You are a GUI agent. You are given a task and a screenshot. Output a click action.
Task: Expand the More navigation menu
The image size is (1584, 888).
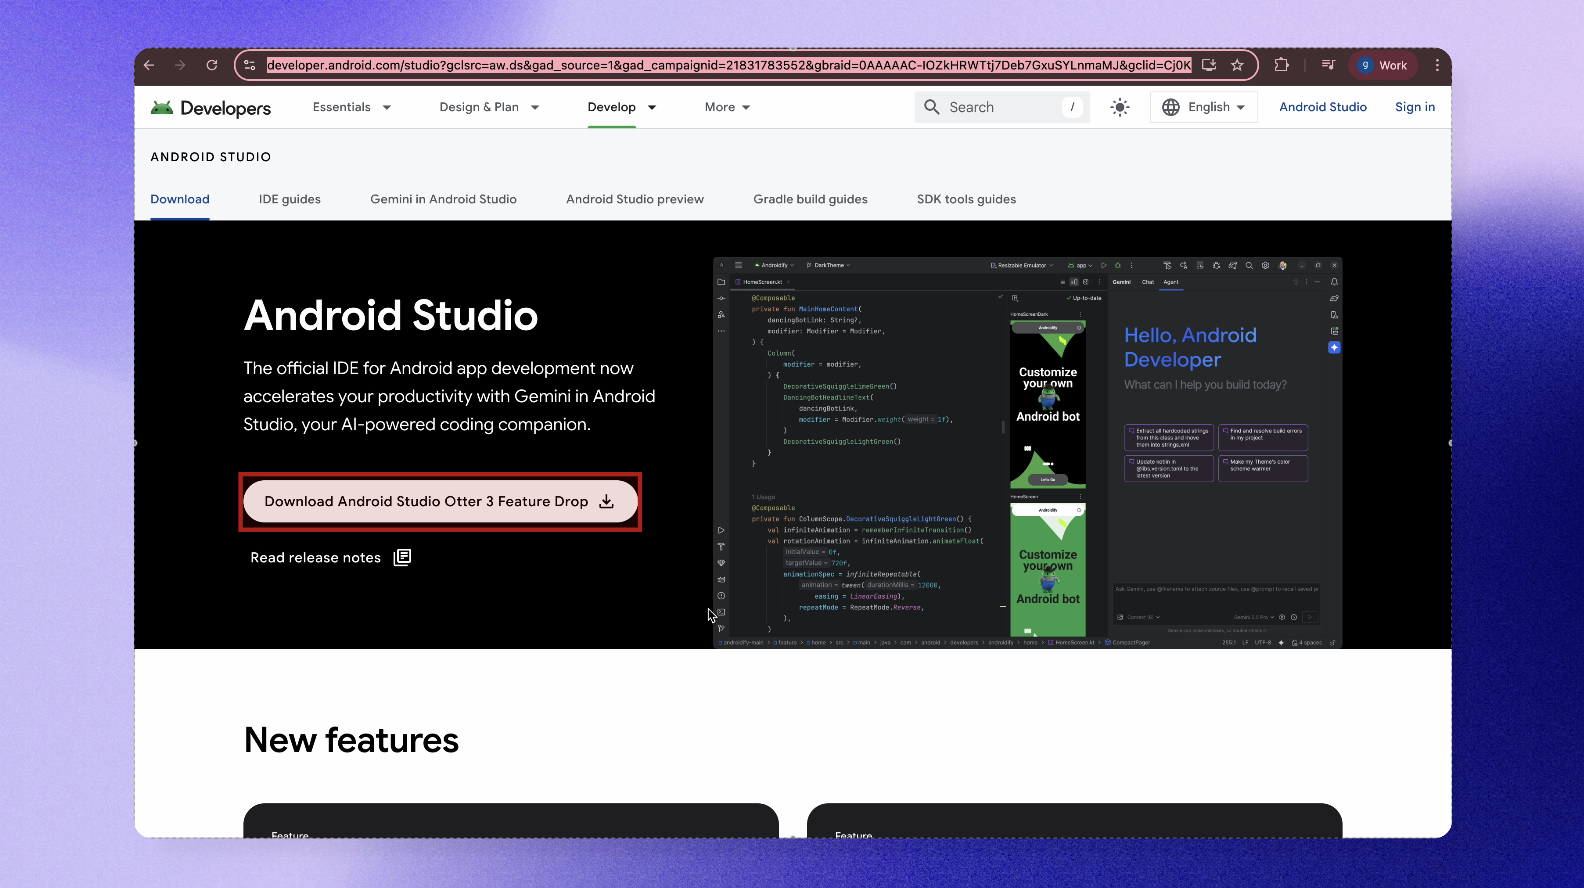[727, 107]
